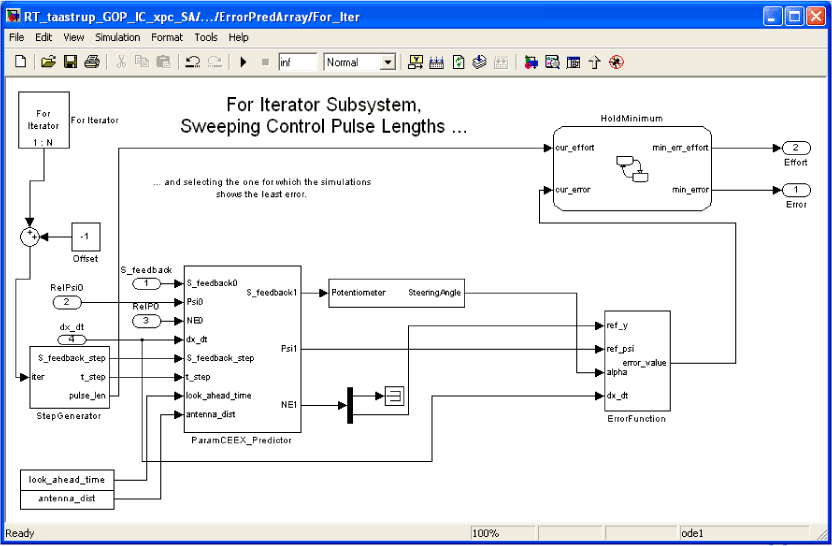
Task: Click the greyed-out icon before Library Browser
Action: (501, 62)
